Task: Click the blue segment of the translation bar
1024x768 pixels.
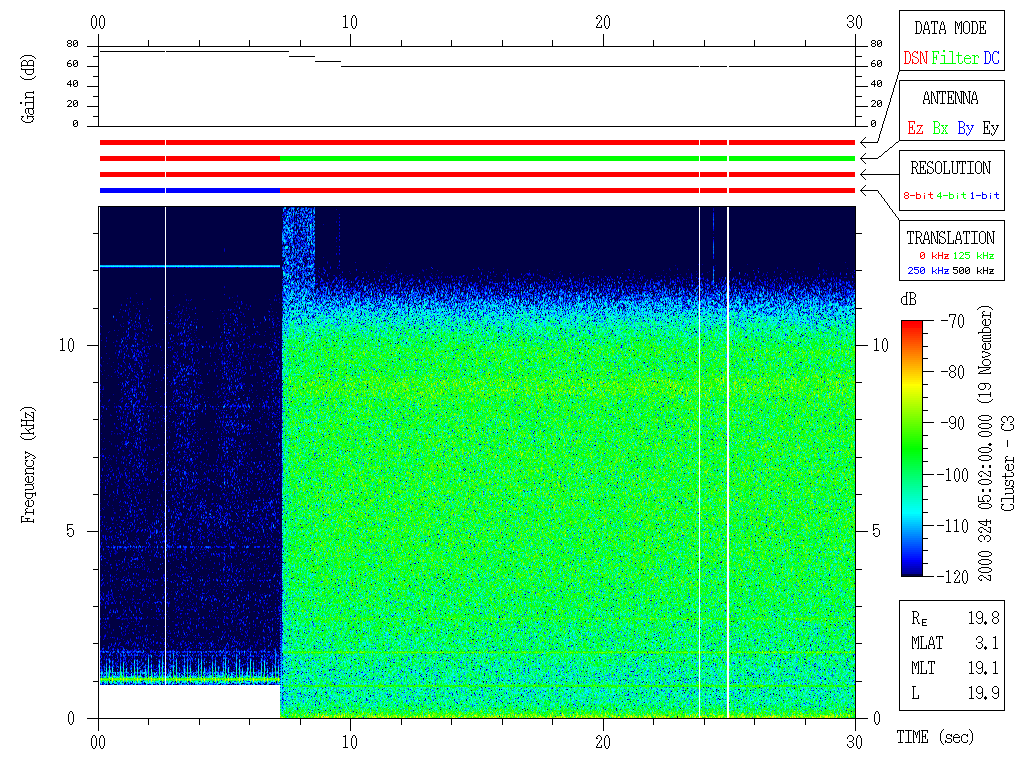Action: point(188,190)
